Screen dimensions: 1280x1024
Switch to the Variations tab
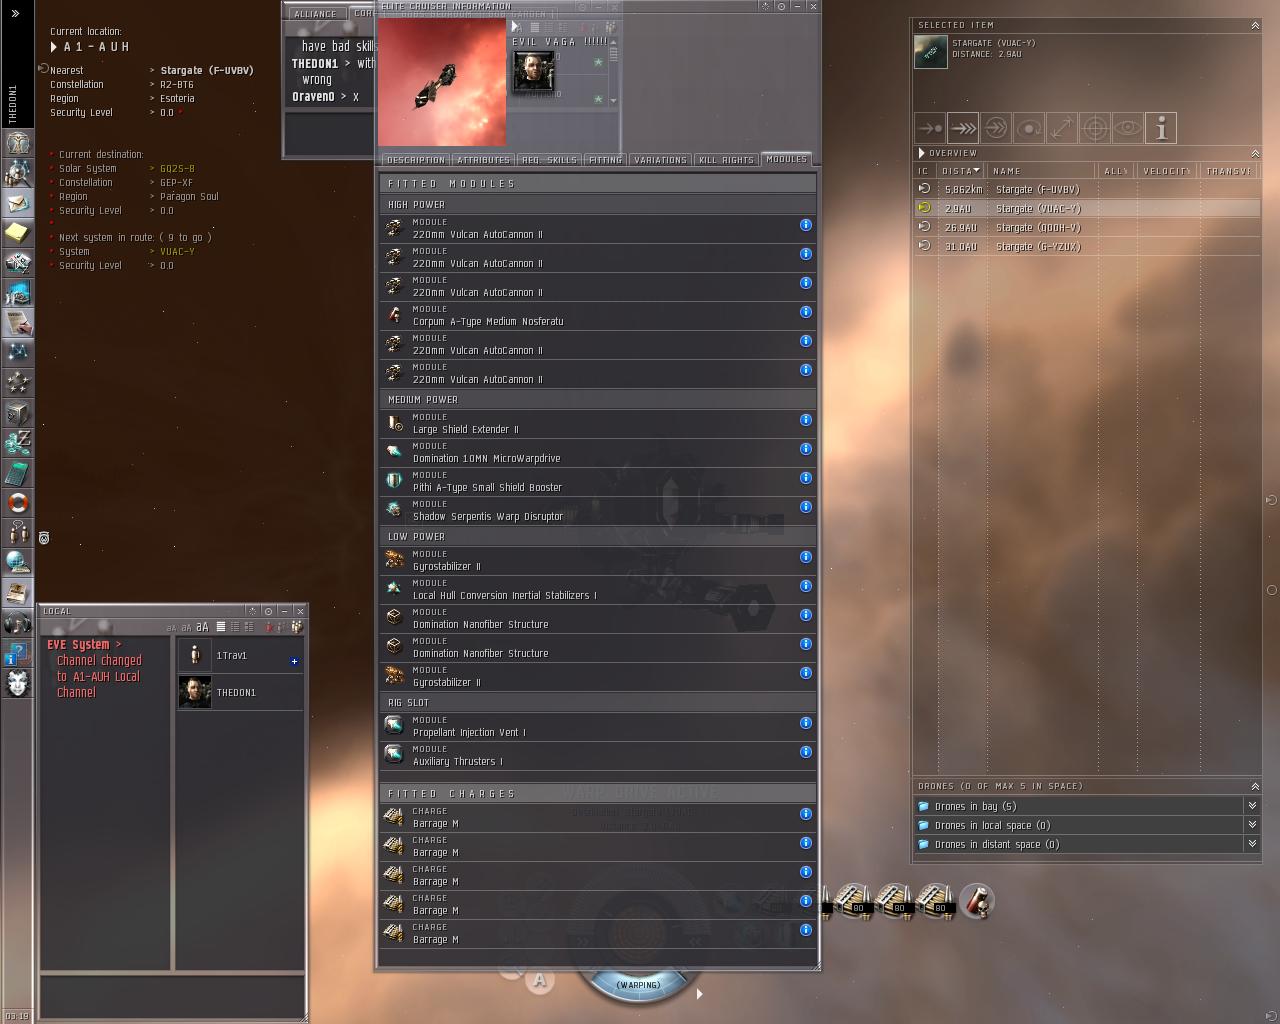(661, 160)
